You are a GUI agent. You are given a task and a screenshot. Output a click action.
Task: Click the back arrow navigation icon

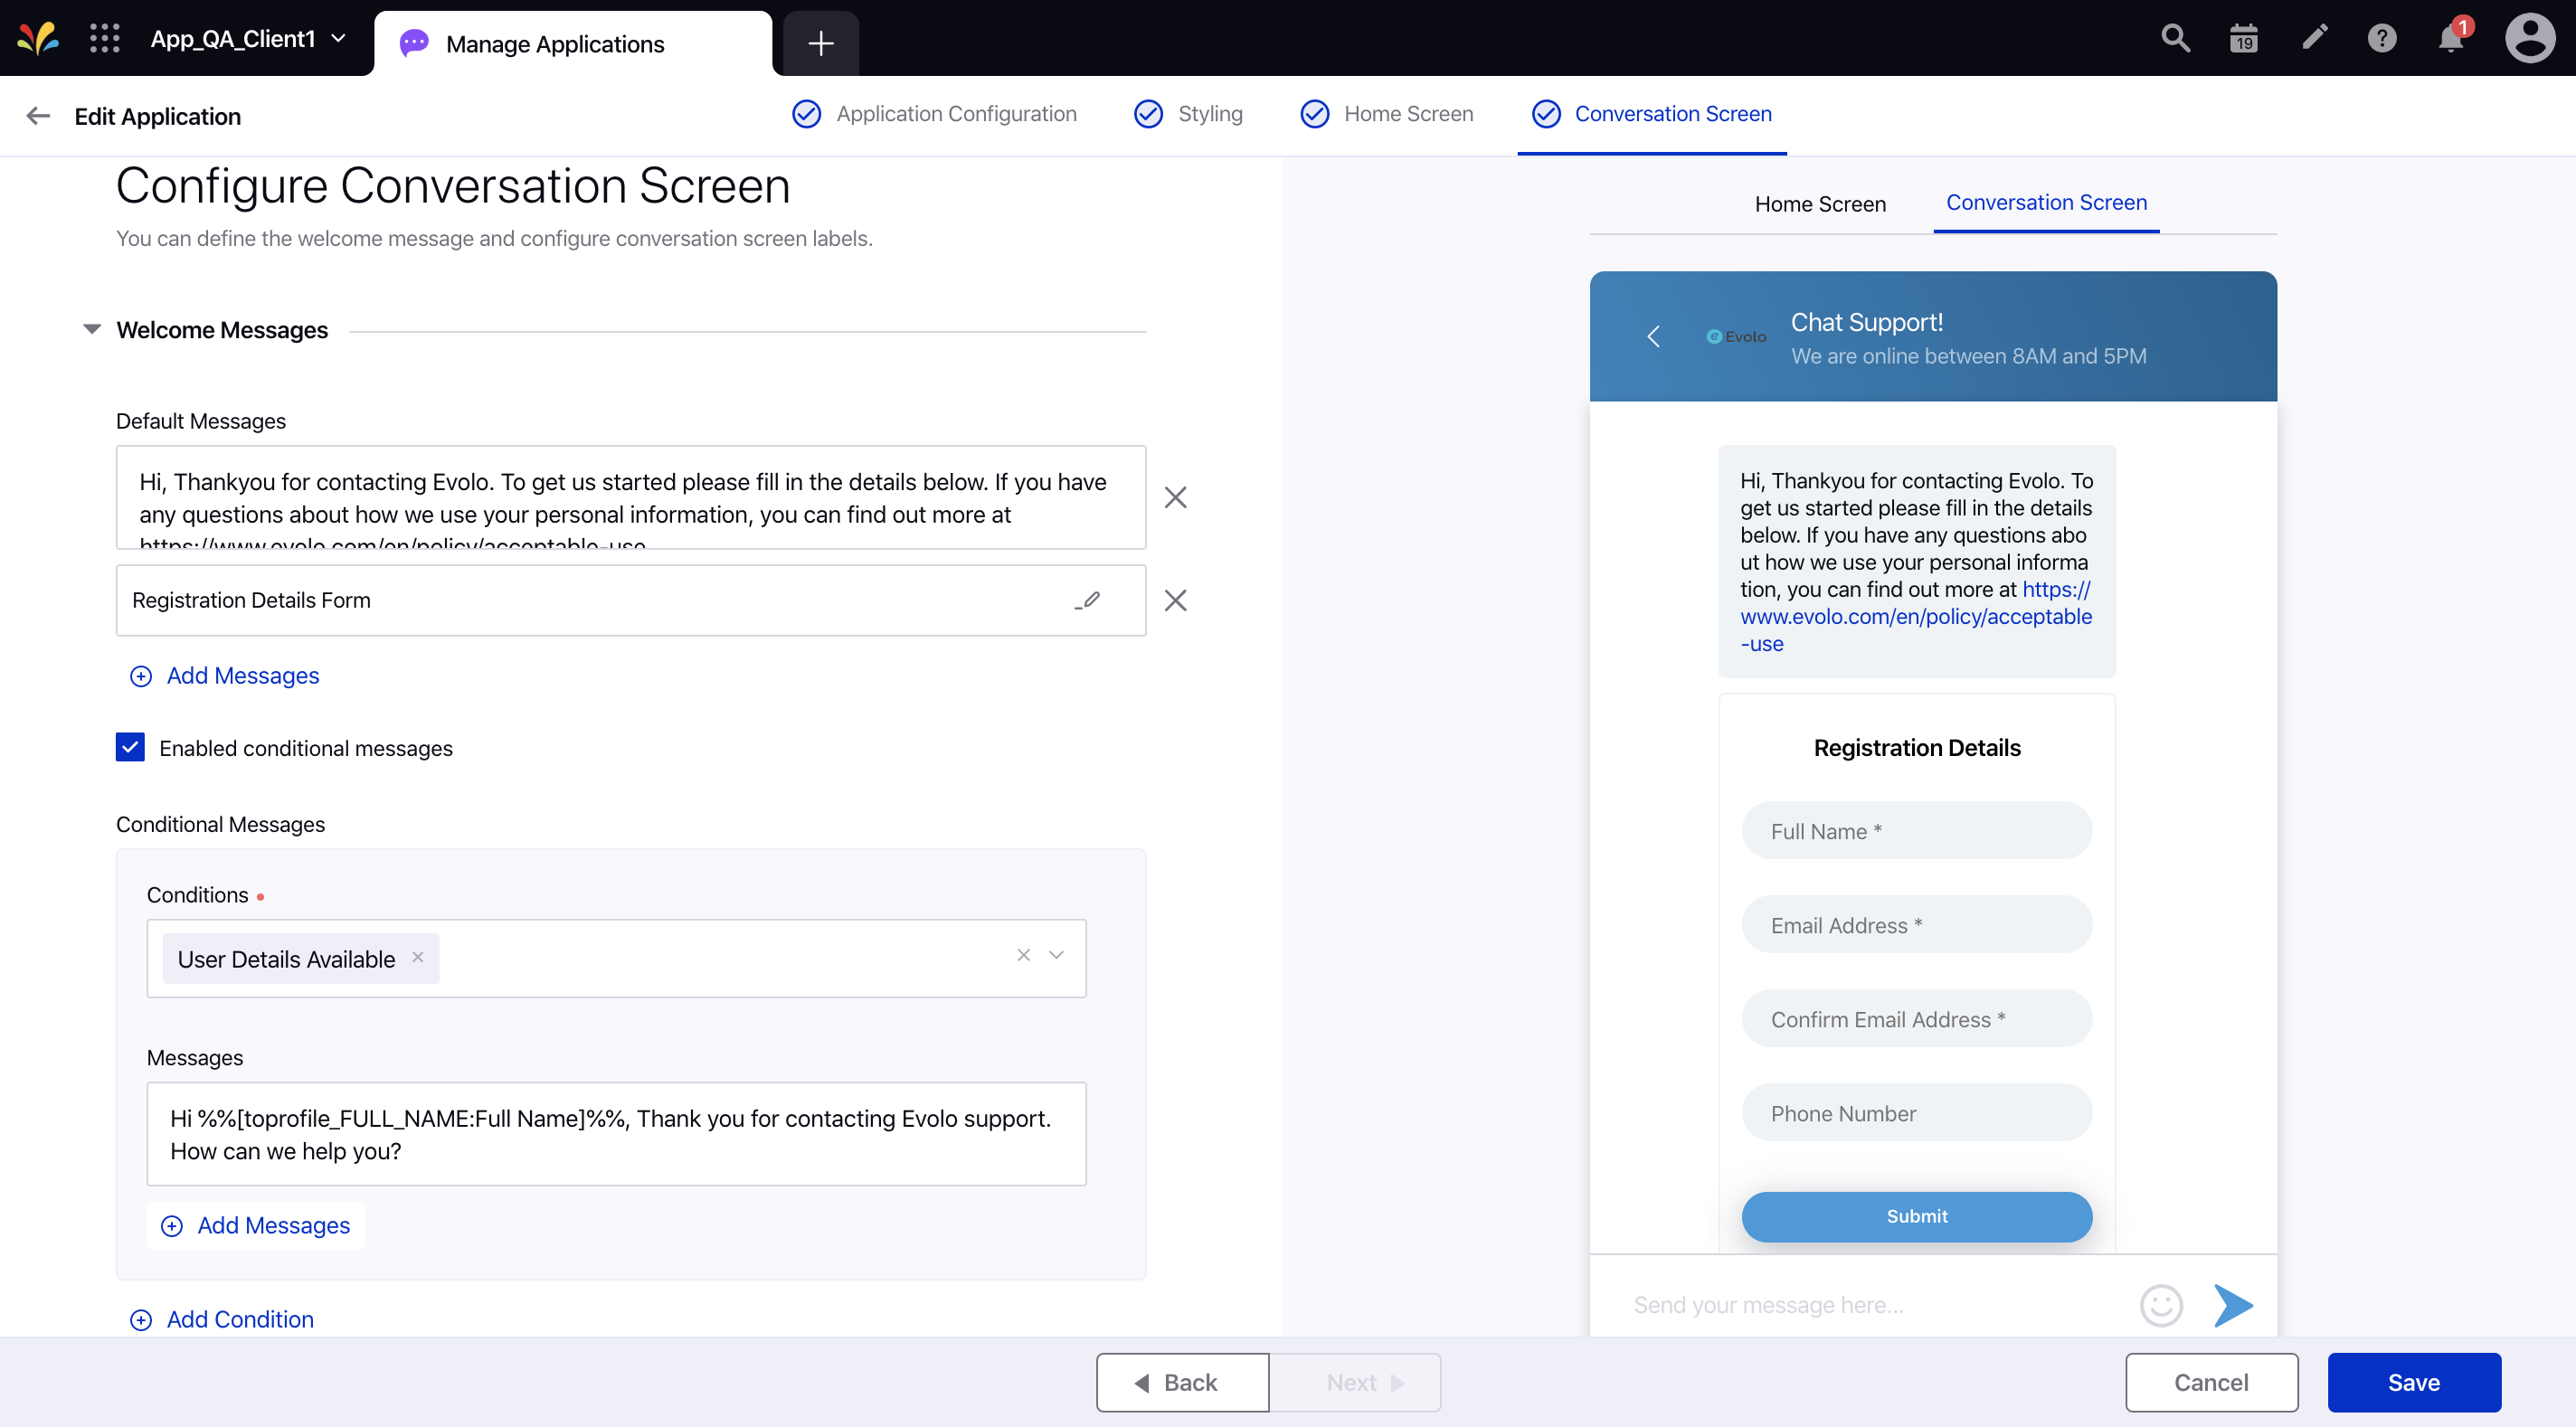tap(35, 114)
